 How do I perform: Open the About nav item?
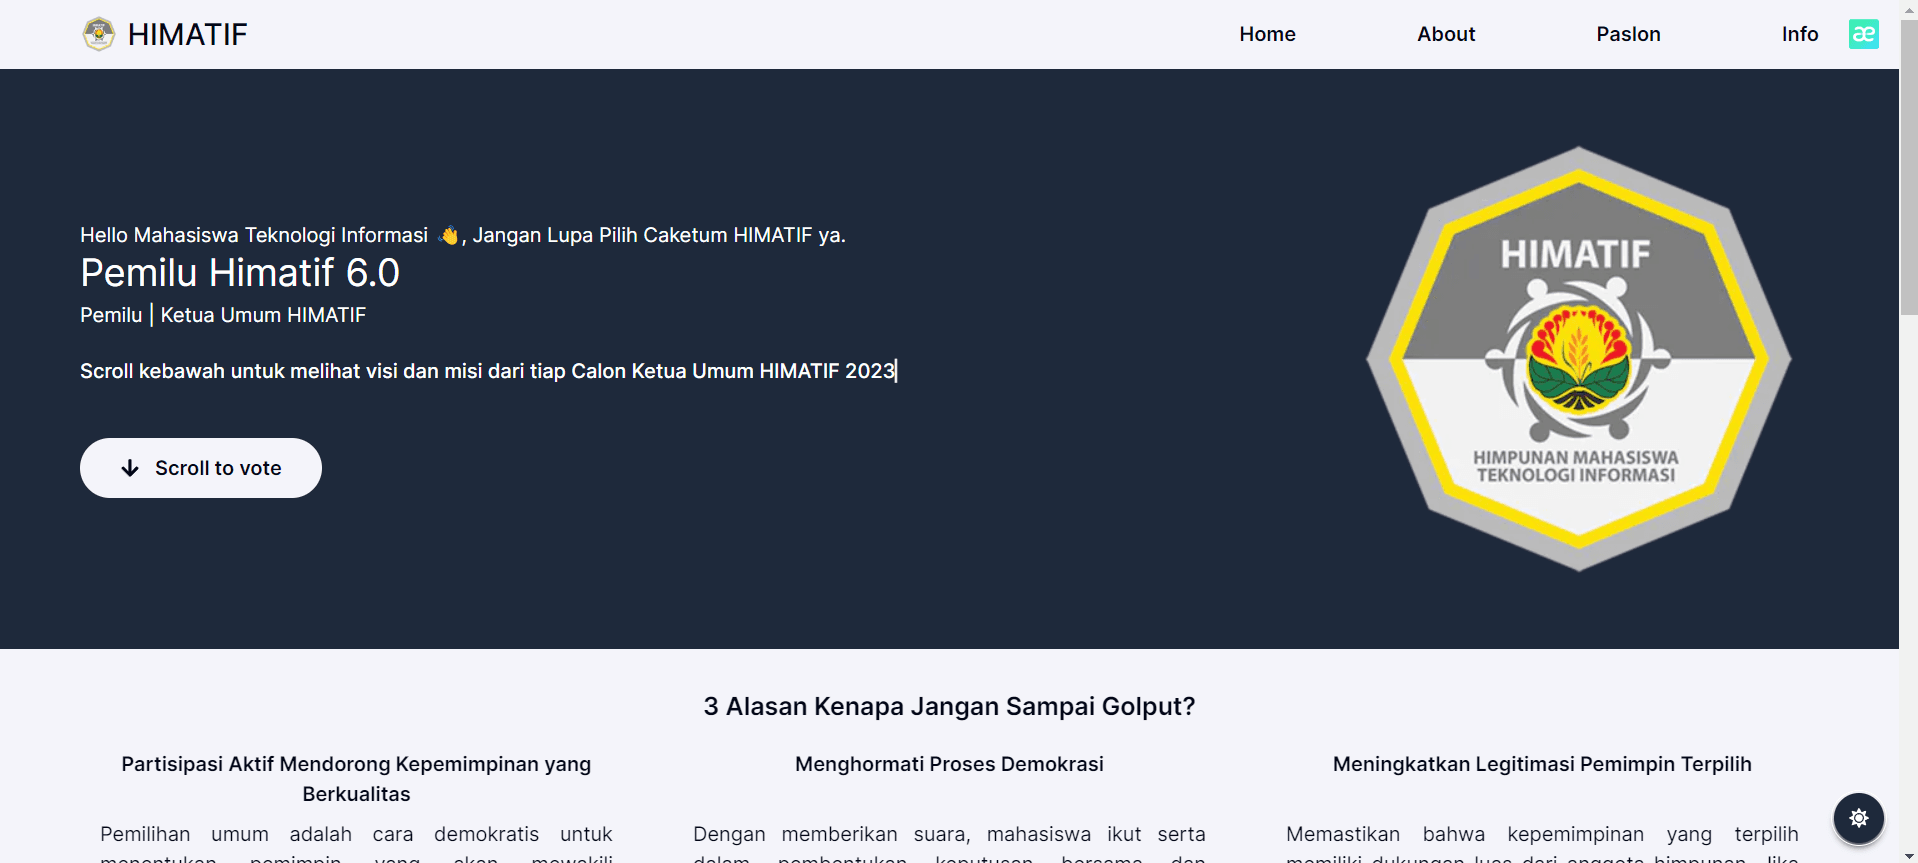(1445, 34)
